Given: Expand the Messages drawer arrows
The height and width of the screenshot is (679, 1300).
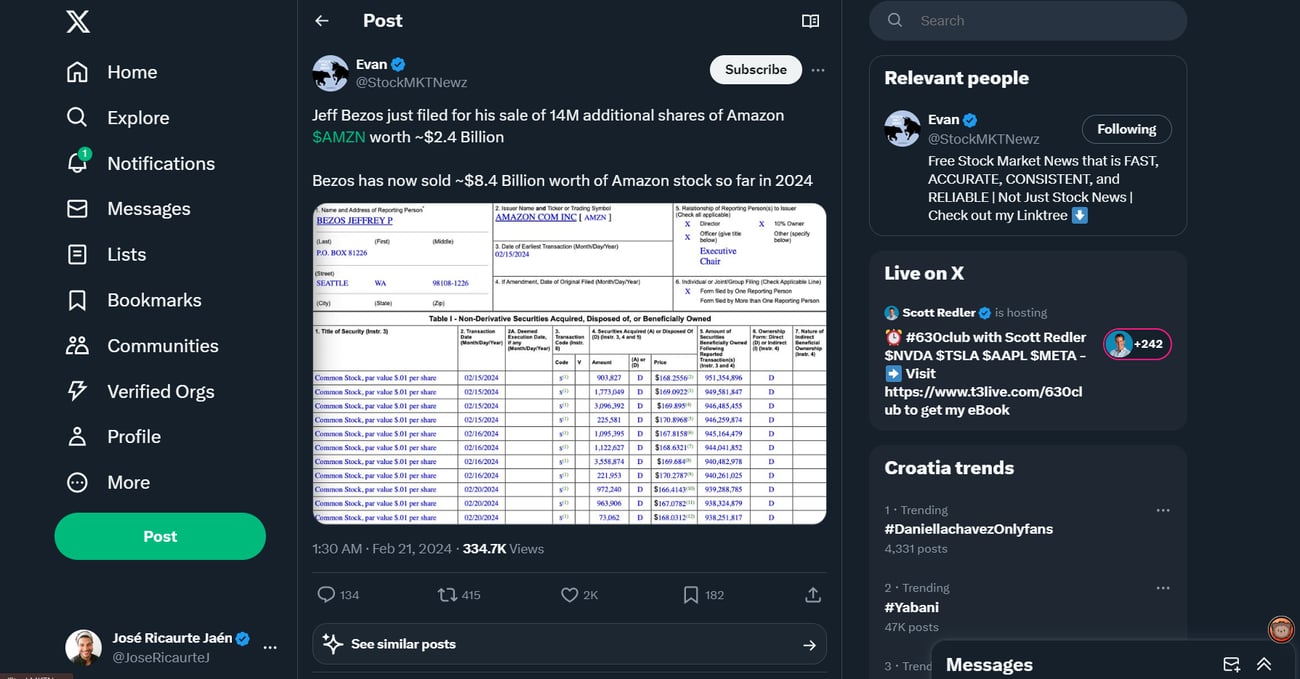Looking at the screenshot, I should point(1264,664).
